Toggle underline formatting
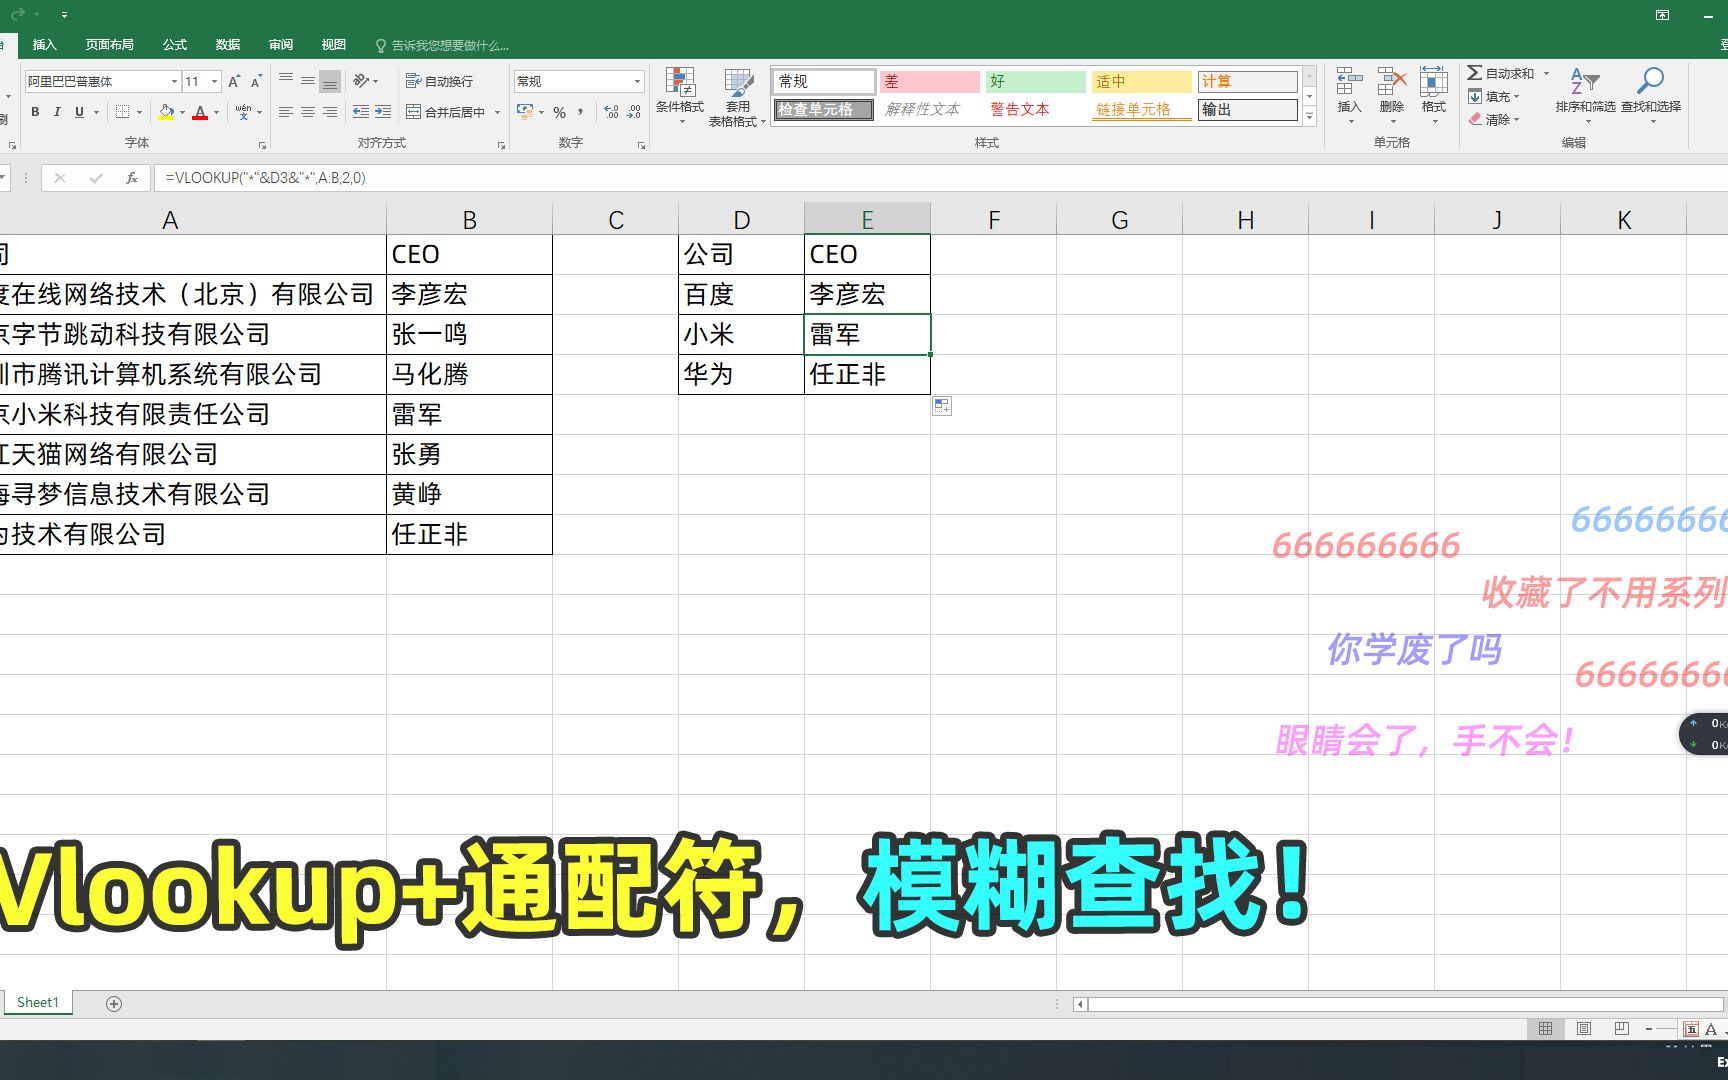1728x1080 pixels. point(79,112)
